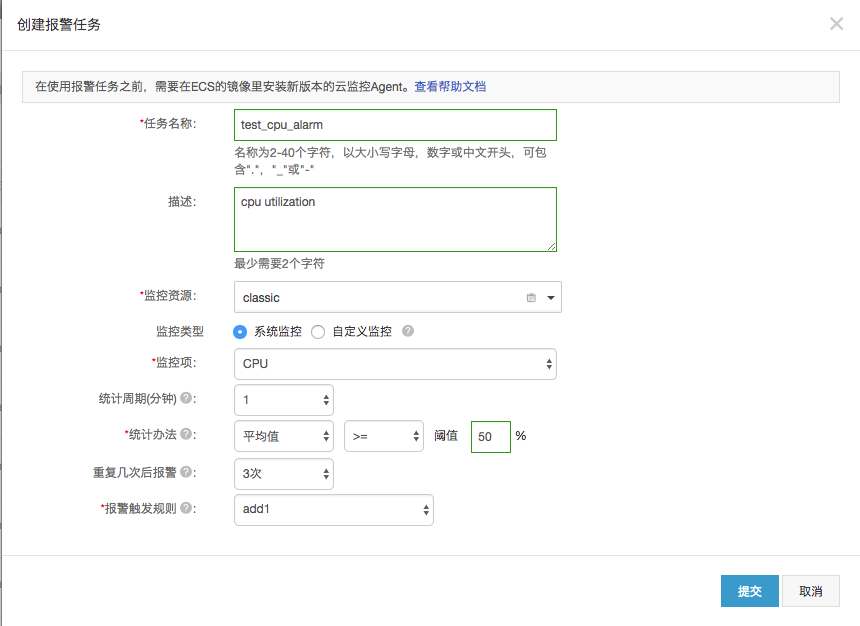Open the >= comparison operator dropdown
The image size is (860, 626).
coord(383,437)
